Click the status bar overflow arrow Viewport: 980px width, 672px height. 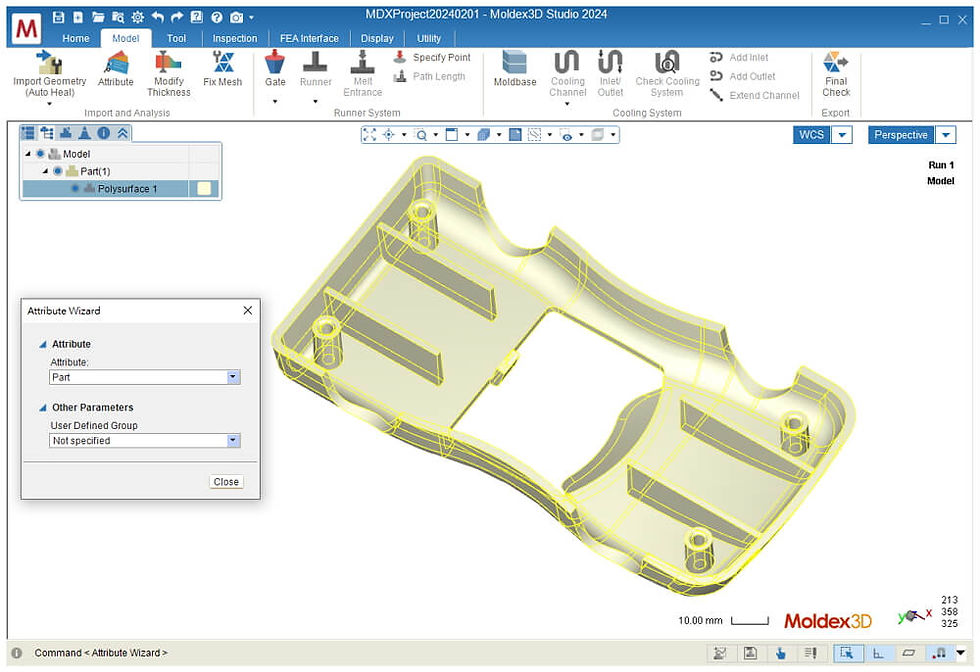coord(961,653)
